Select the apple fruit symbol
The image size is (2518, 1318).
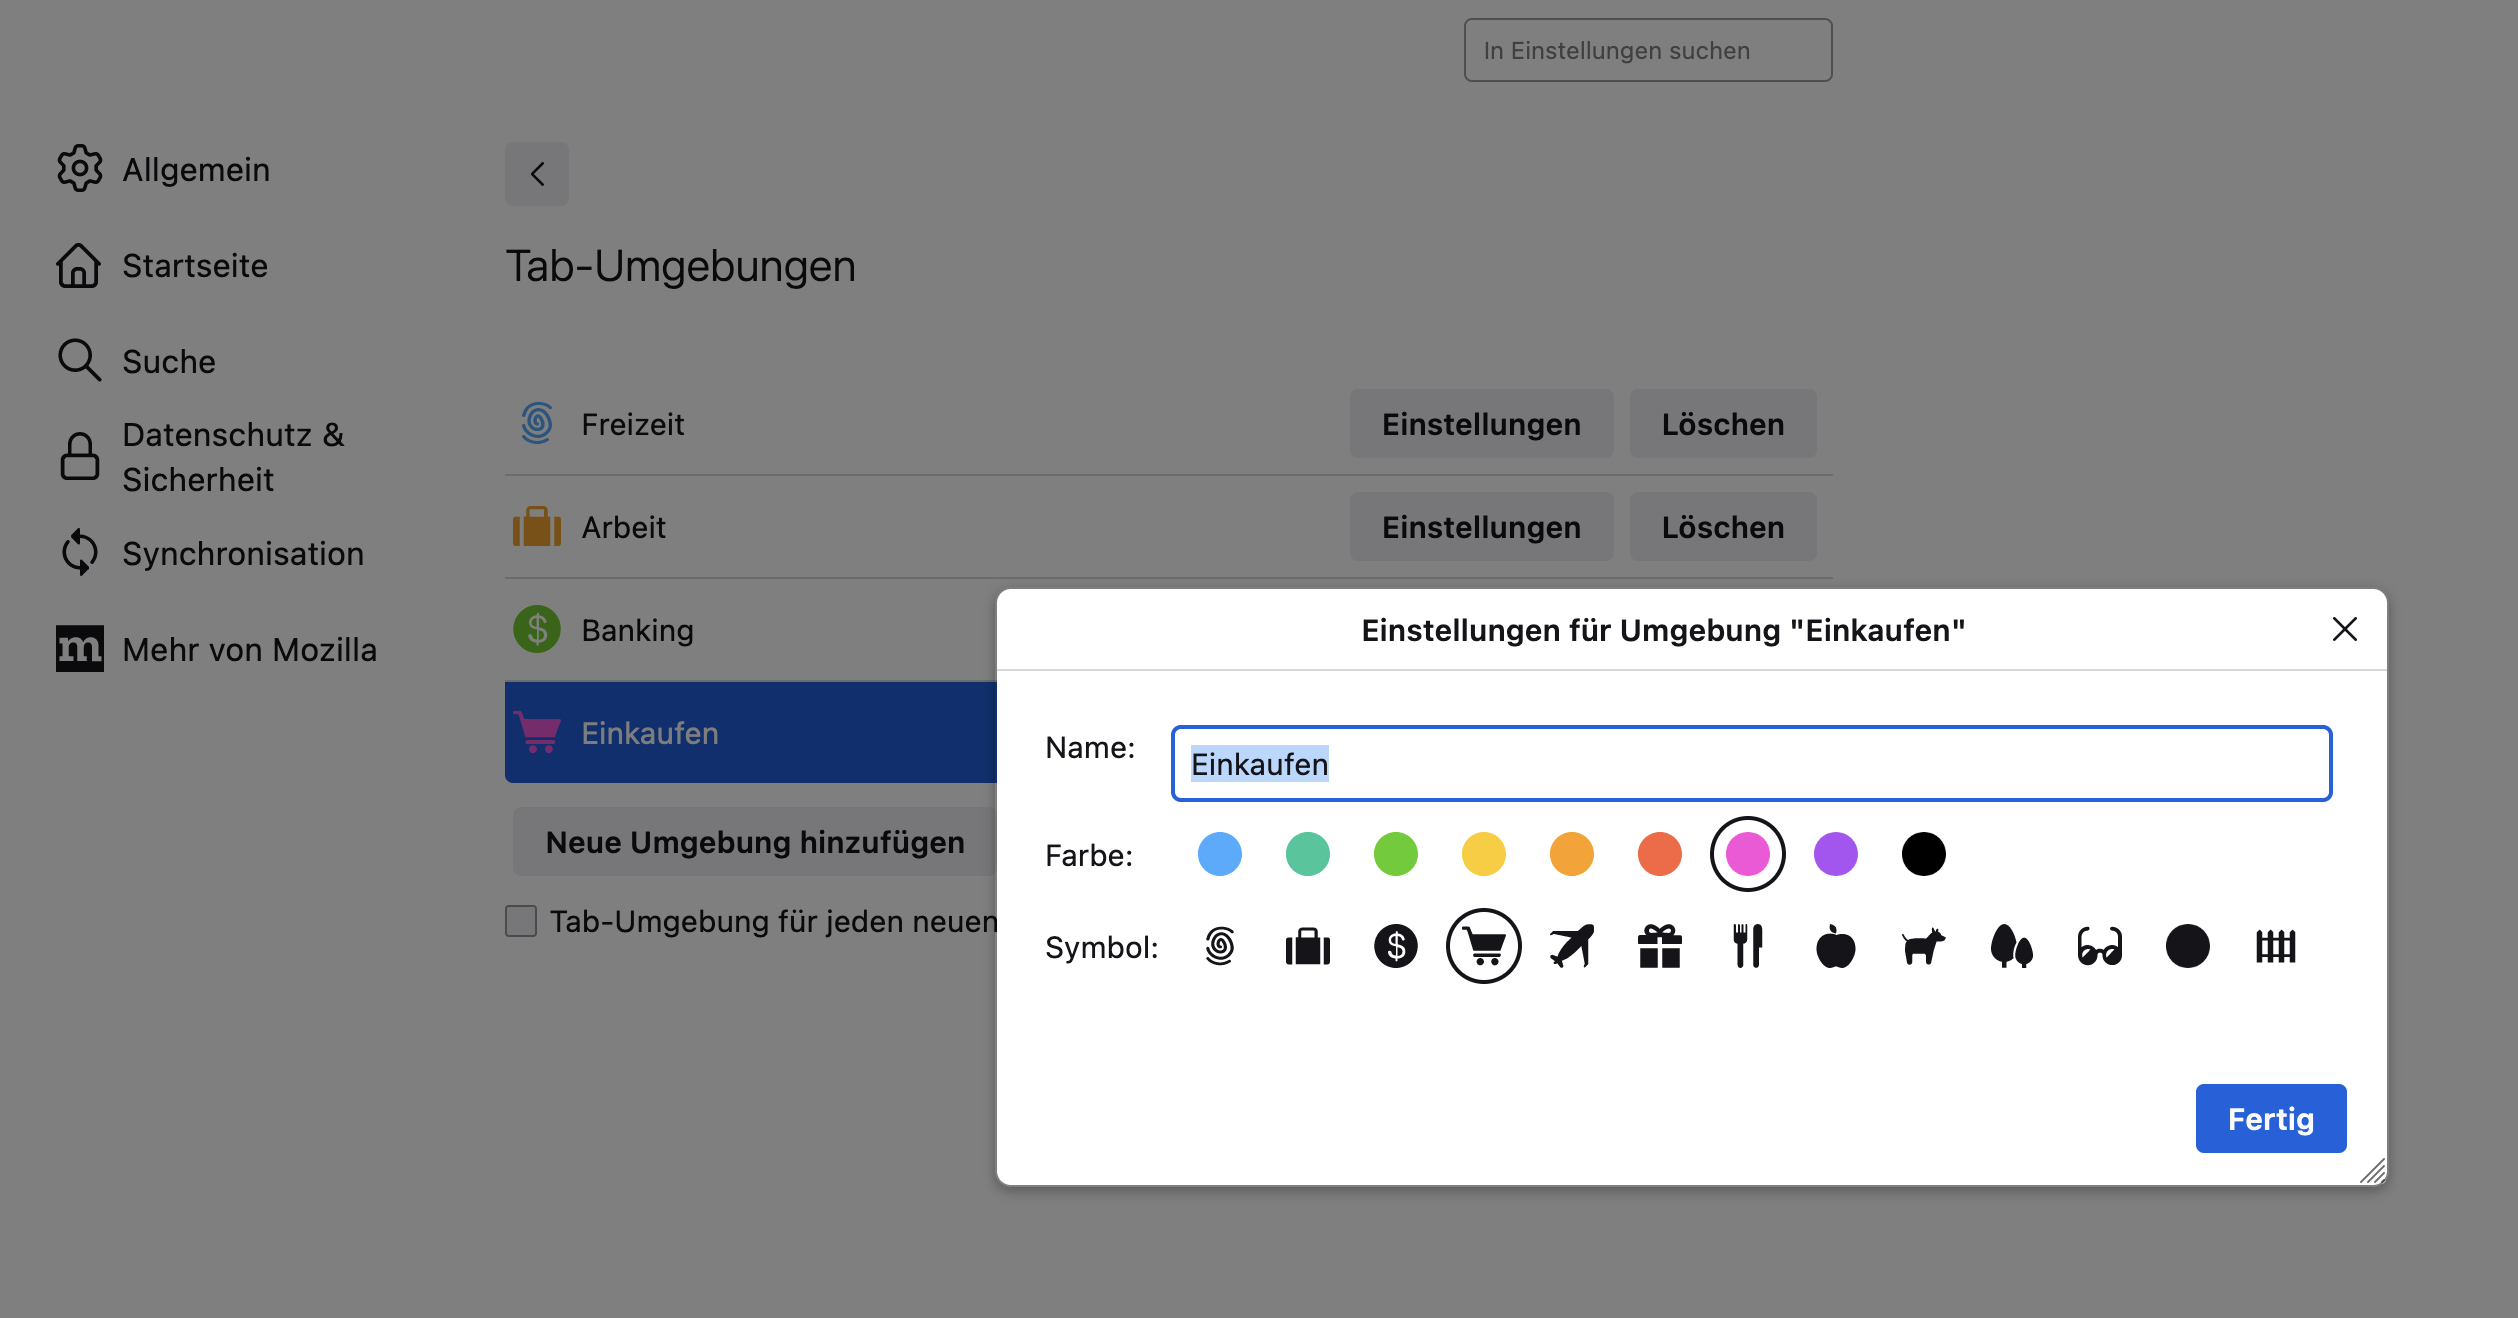[1835, 946]
